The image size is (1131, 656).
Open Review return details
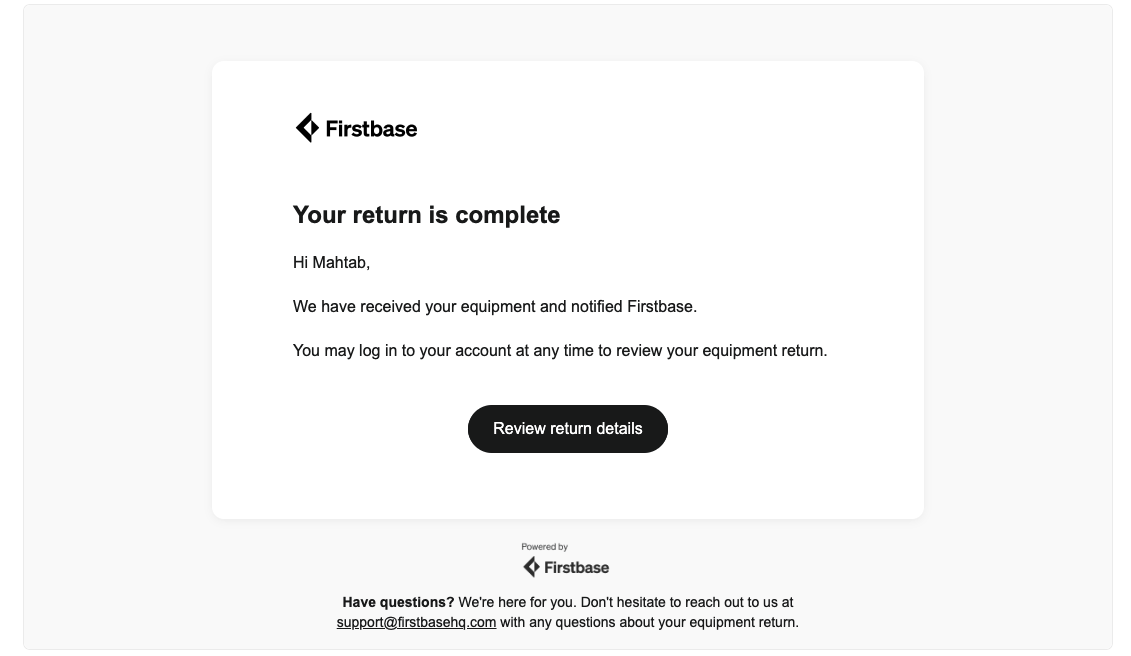pos(568,429)
